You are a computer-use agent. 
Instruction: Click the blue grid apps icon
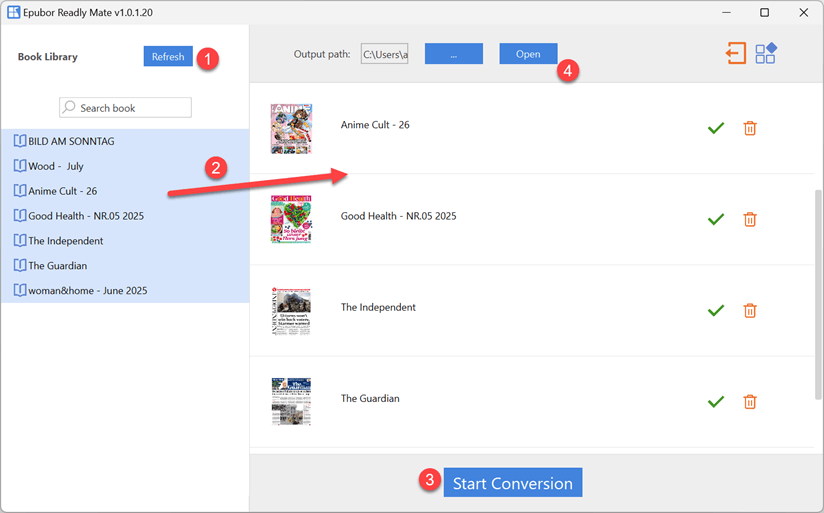766,53
